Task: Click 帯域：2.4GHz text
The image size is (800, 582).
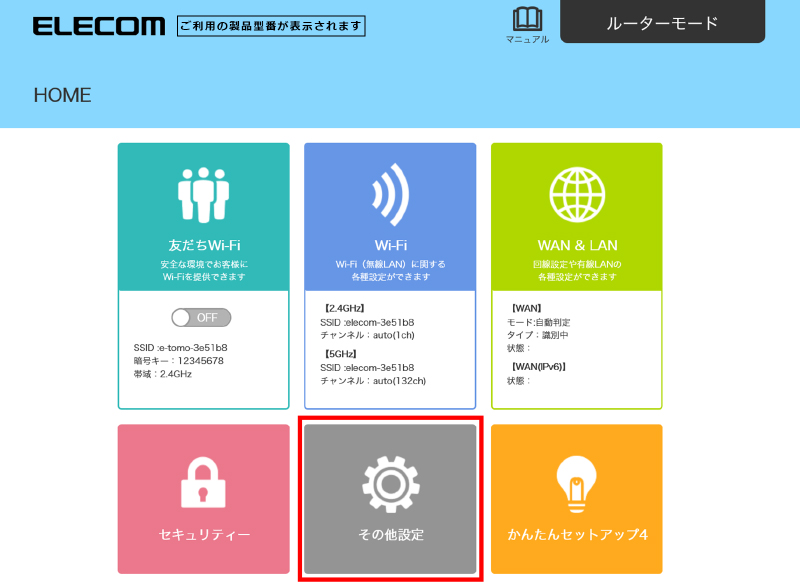Action: 163,374
